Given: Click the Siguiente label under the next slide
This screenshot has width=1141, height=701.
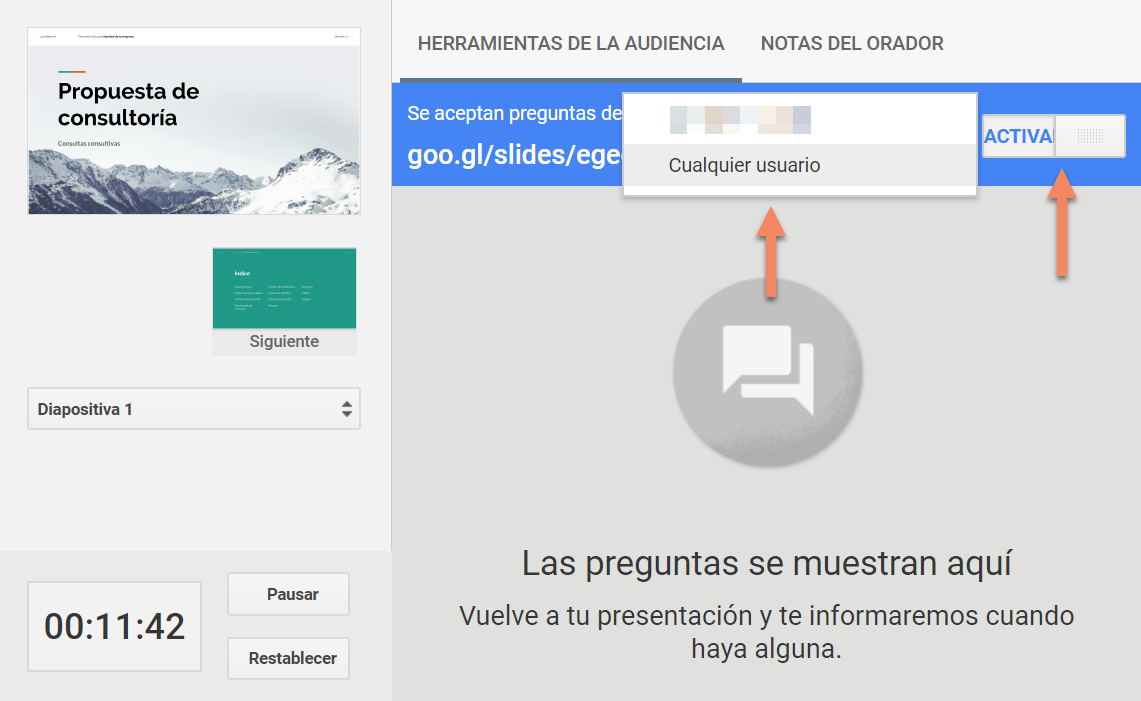Looking at the screenshot, I should pos(284,341).
